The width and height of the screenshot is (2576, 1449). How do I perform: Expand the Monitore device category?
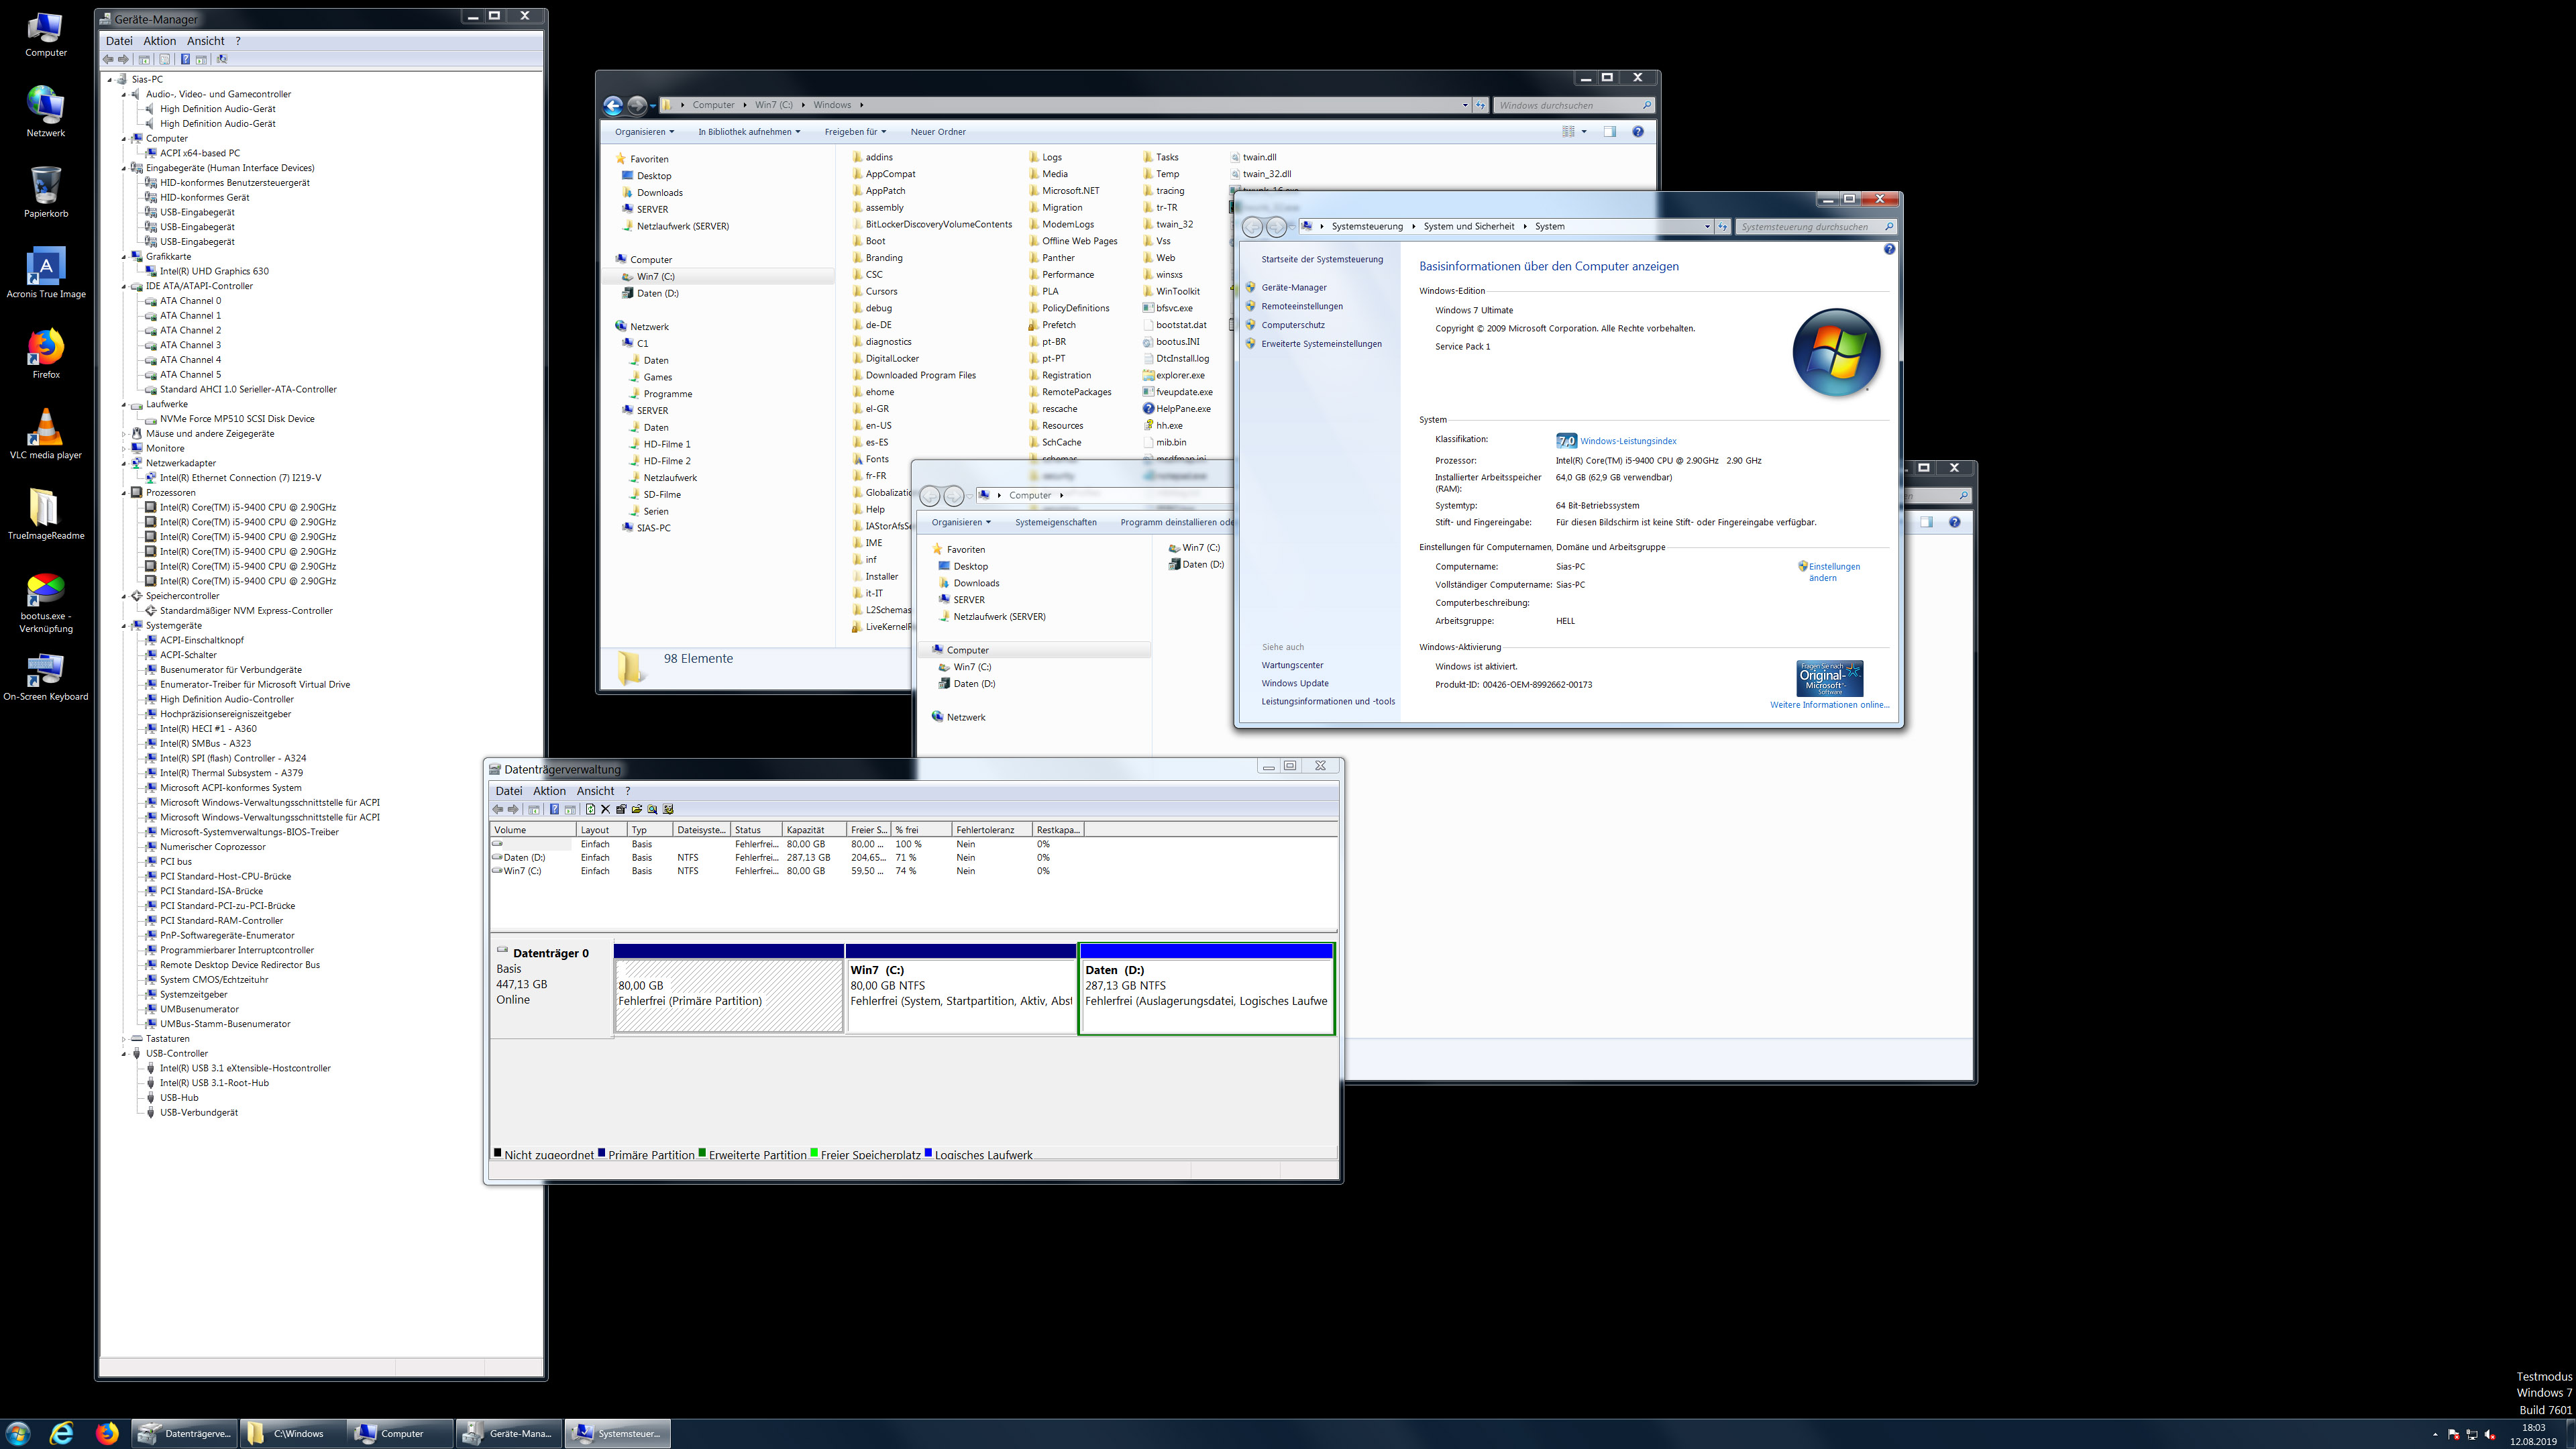coord(124,448)
